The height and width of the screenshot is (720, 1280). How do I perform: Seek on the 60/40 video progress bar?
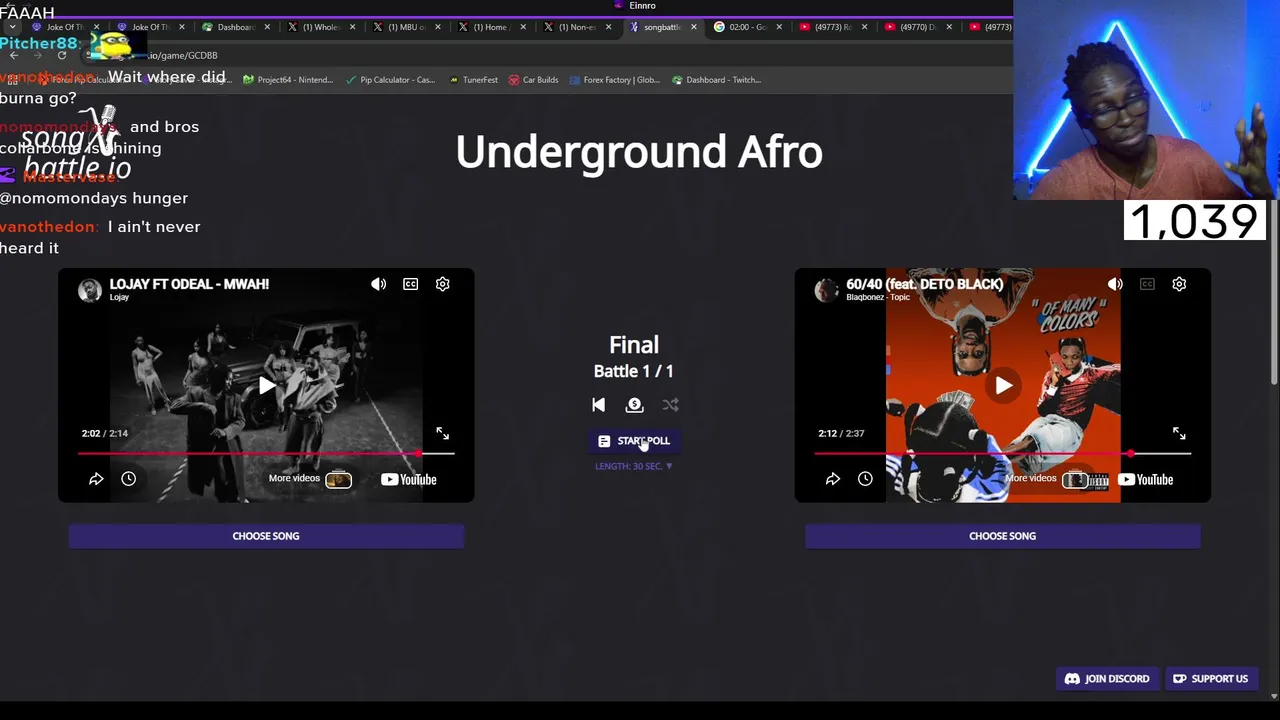(1003, 454)
